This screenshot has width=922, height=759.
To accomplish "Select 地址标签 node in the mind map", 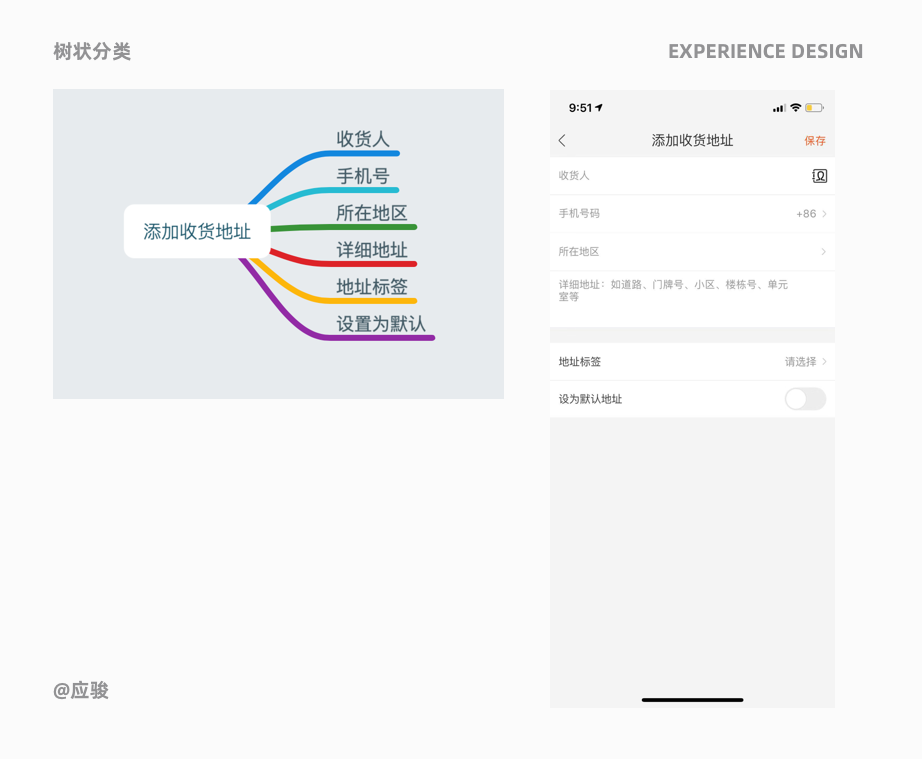I will [372, 287].
